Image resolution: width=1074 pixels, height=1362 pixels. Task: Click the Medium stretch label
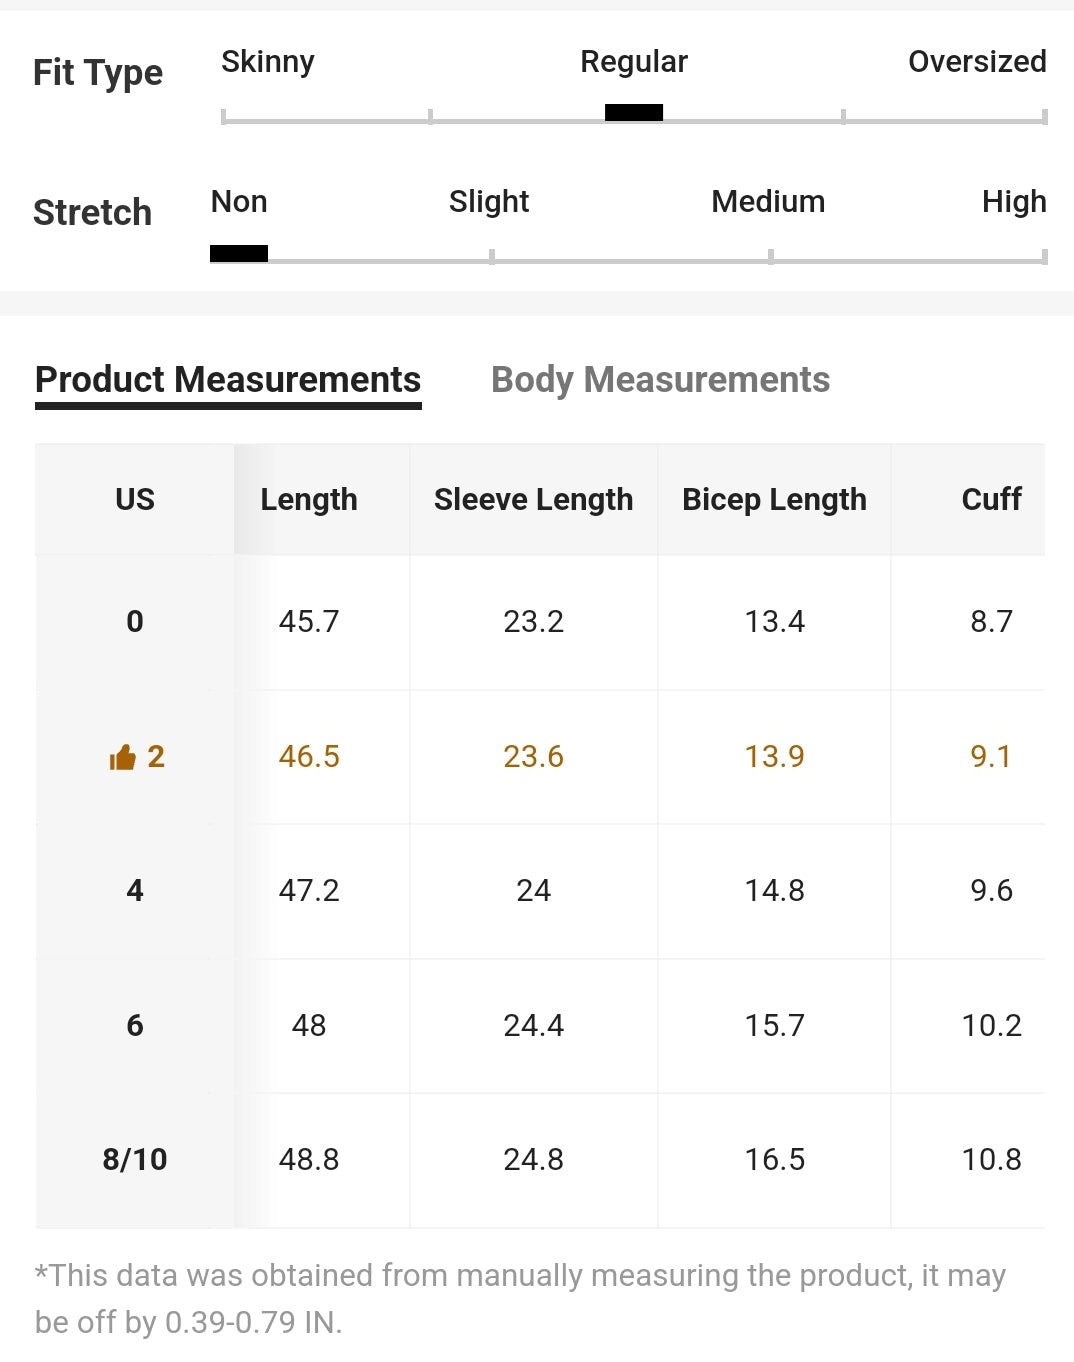coord(768,202)
